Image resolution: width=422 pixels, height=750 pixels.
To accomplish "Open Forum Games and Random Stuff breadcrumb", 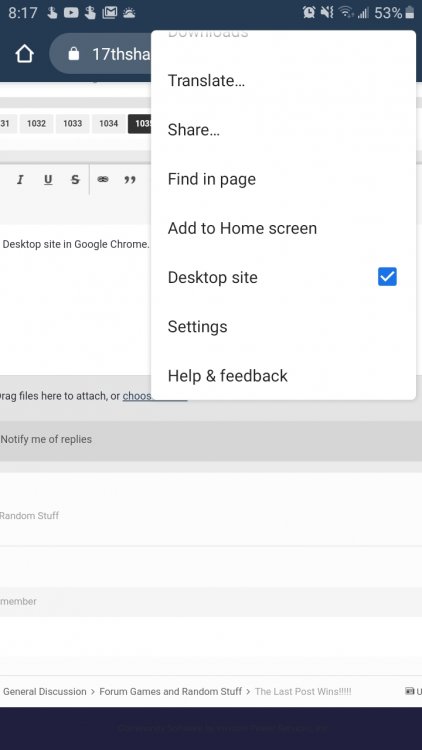I will pos(170,692).
